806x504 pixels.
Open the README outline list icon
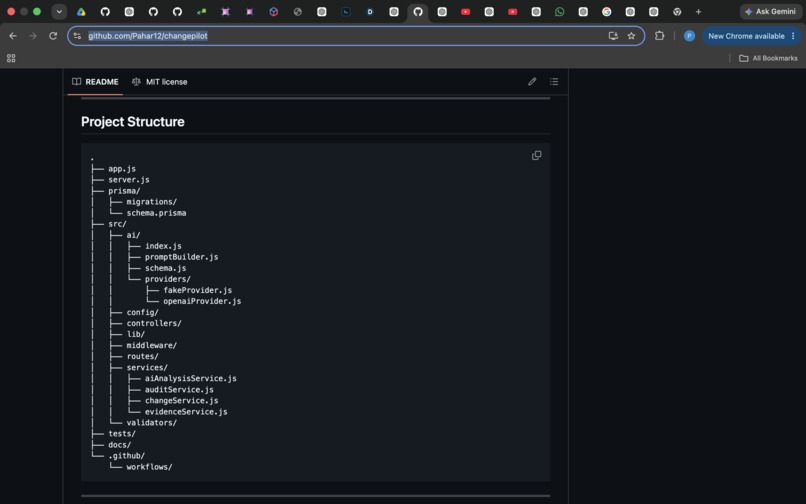554,82
